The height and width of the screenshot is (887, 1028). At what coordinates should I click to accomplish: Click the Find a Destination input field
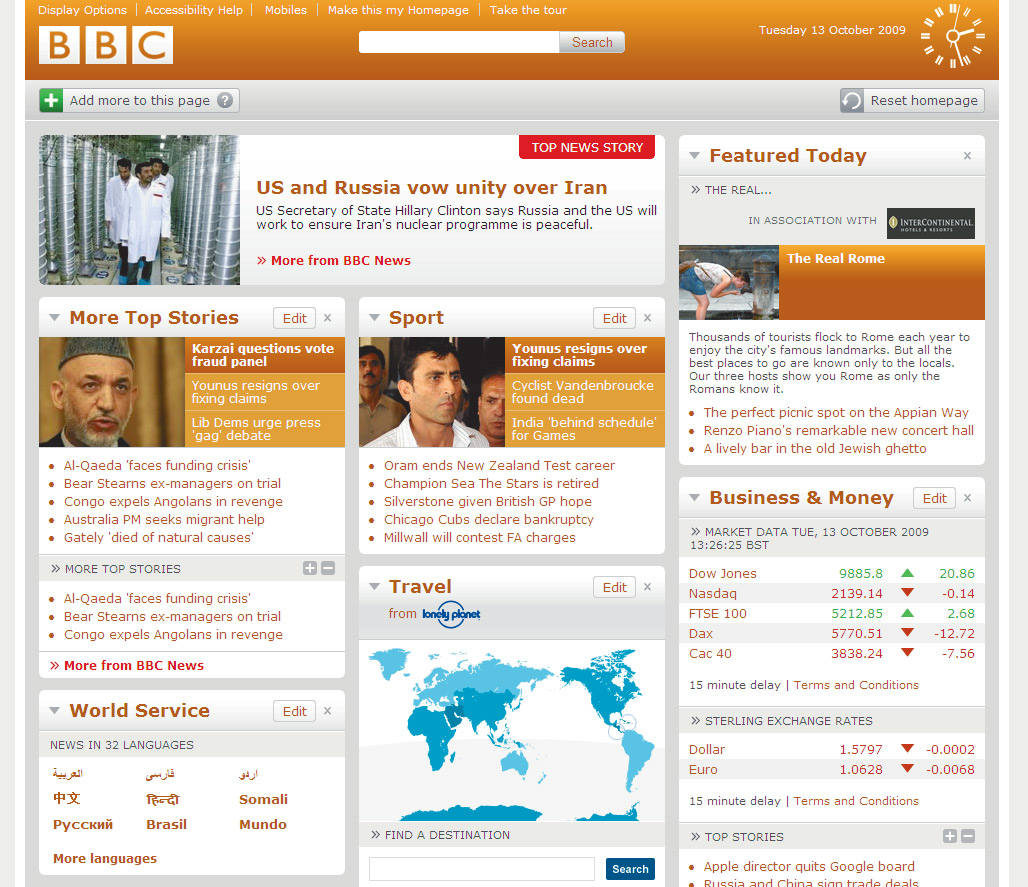(481, 869)
